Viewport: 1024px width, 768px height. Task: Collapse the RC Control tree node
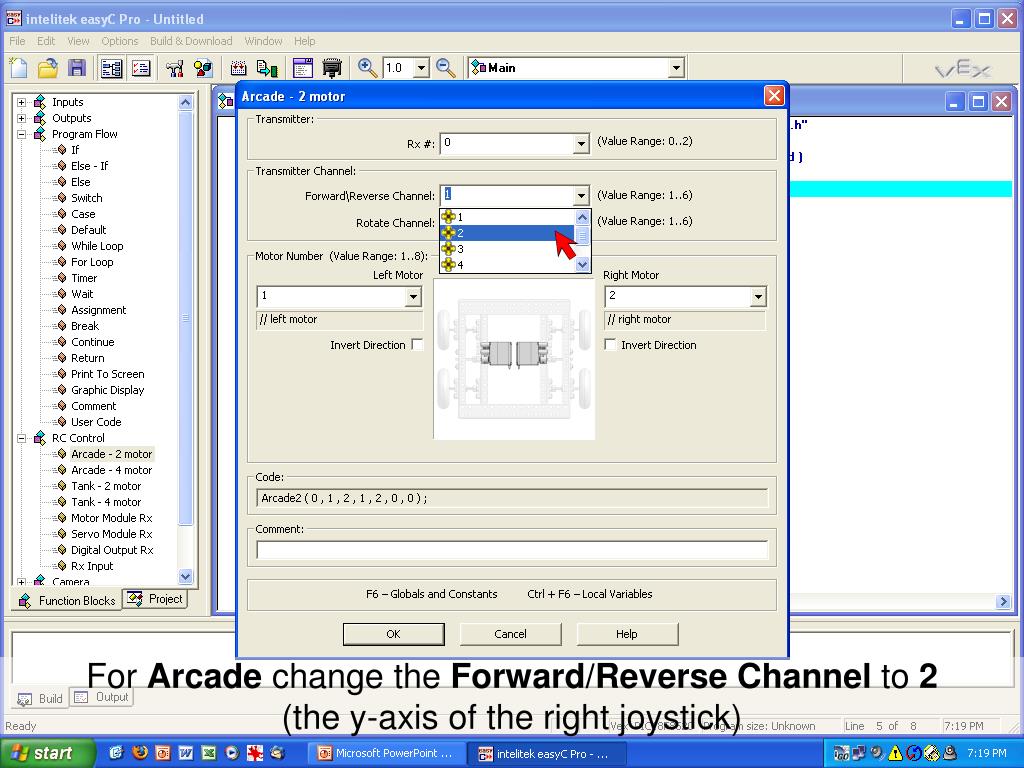[22, 438]
